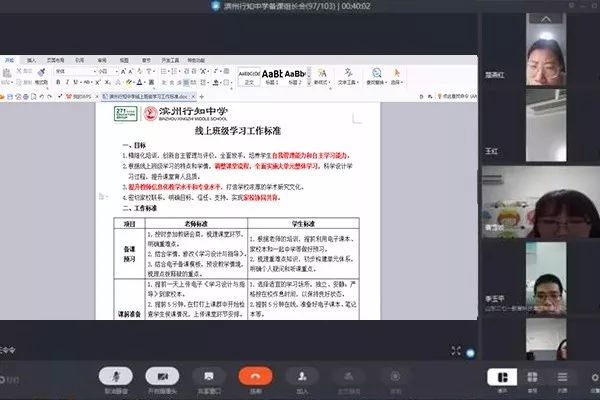The image size is (600, 400).
Task: Insert a bulleted list
Action: click(x=163, y=71)
